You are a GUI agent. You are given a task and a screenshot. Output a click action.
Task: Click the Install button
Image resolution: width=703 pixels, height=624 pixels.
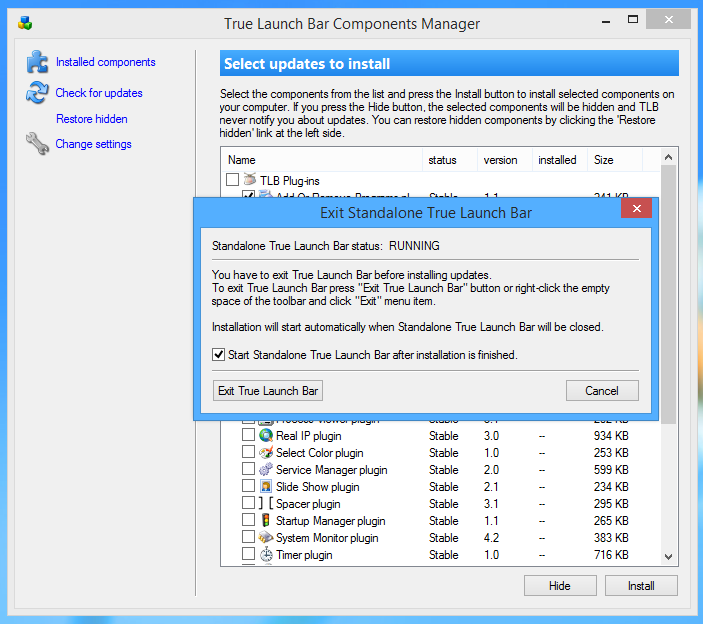coord(641,586)
